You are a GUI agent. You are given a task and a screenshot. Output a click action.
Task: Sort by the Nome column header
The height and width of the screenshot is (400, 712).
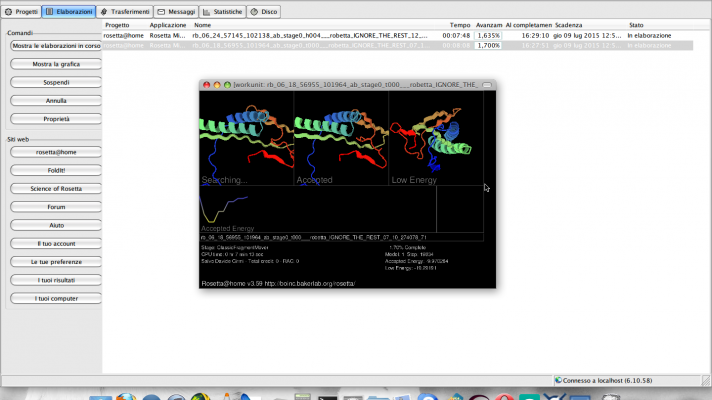click(x=203, y=25)
